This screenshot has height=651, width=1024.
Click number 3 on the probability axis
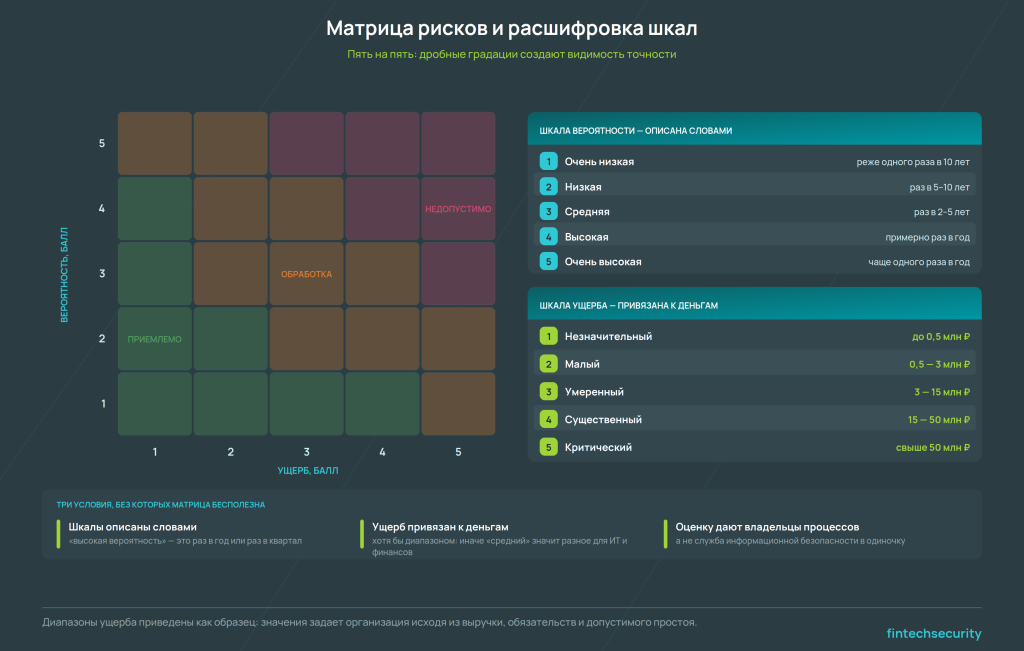[102, 274]
